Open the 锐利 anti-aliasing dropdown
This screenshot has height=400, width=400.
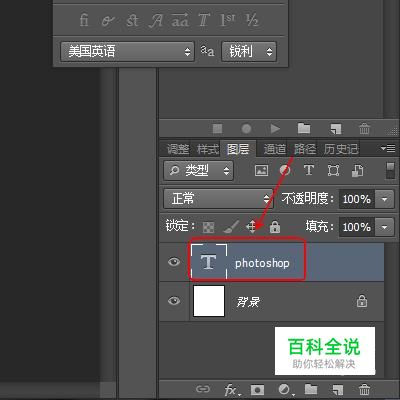249,51
